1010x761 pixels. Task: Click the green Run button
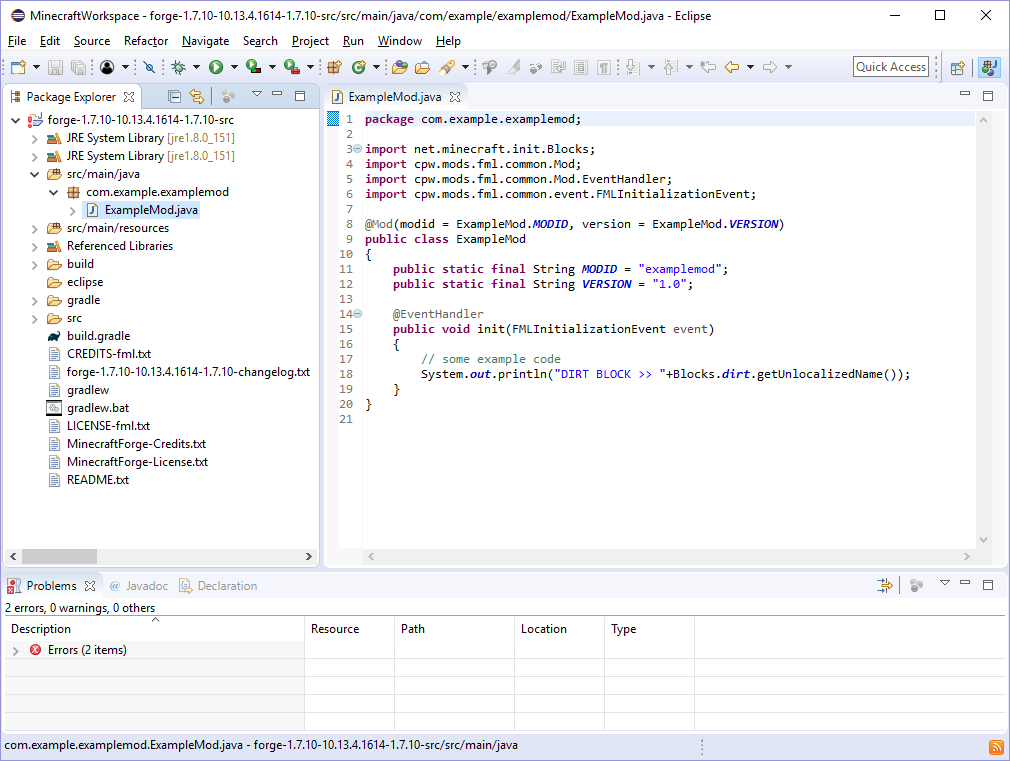(216, 67)
